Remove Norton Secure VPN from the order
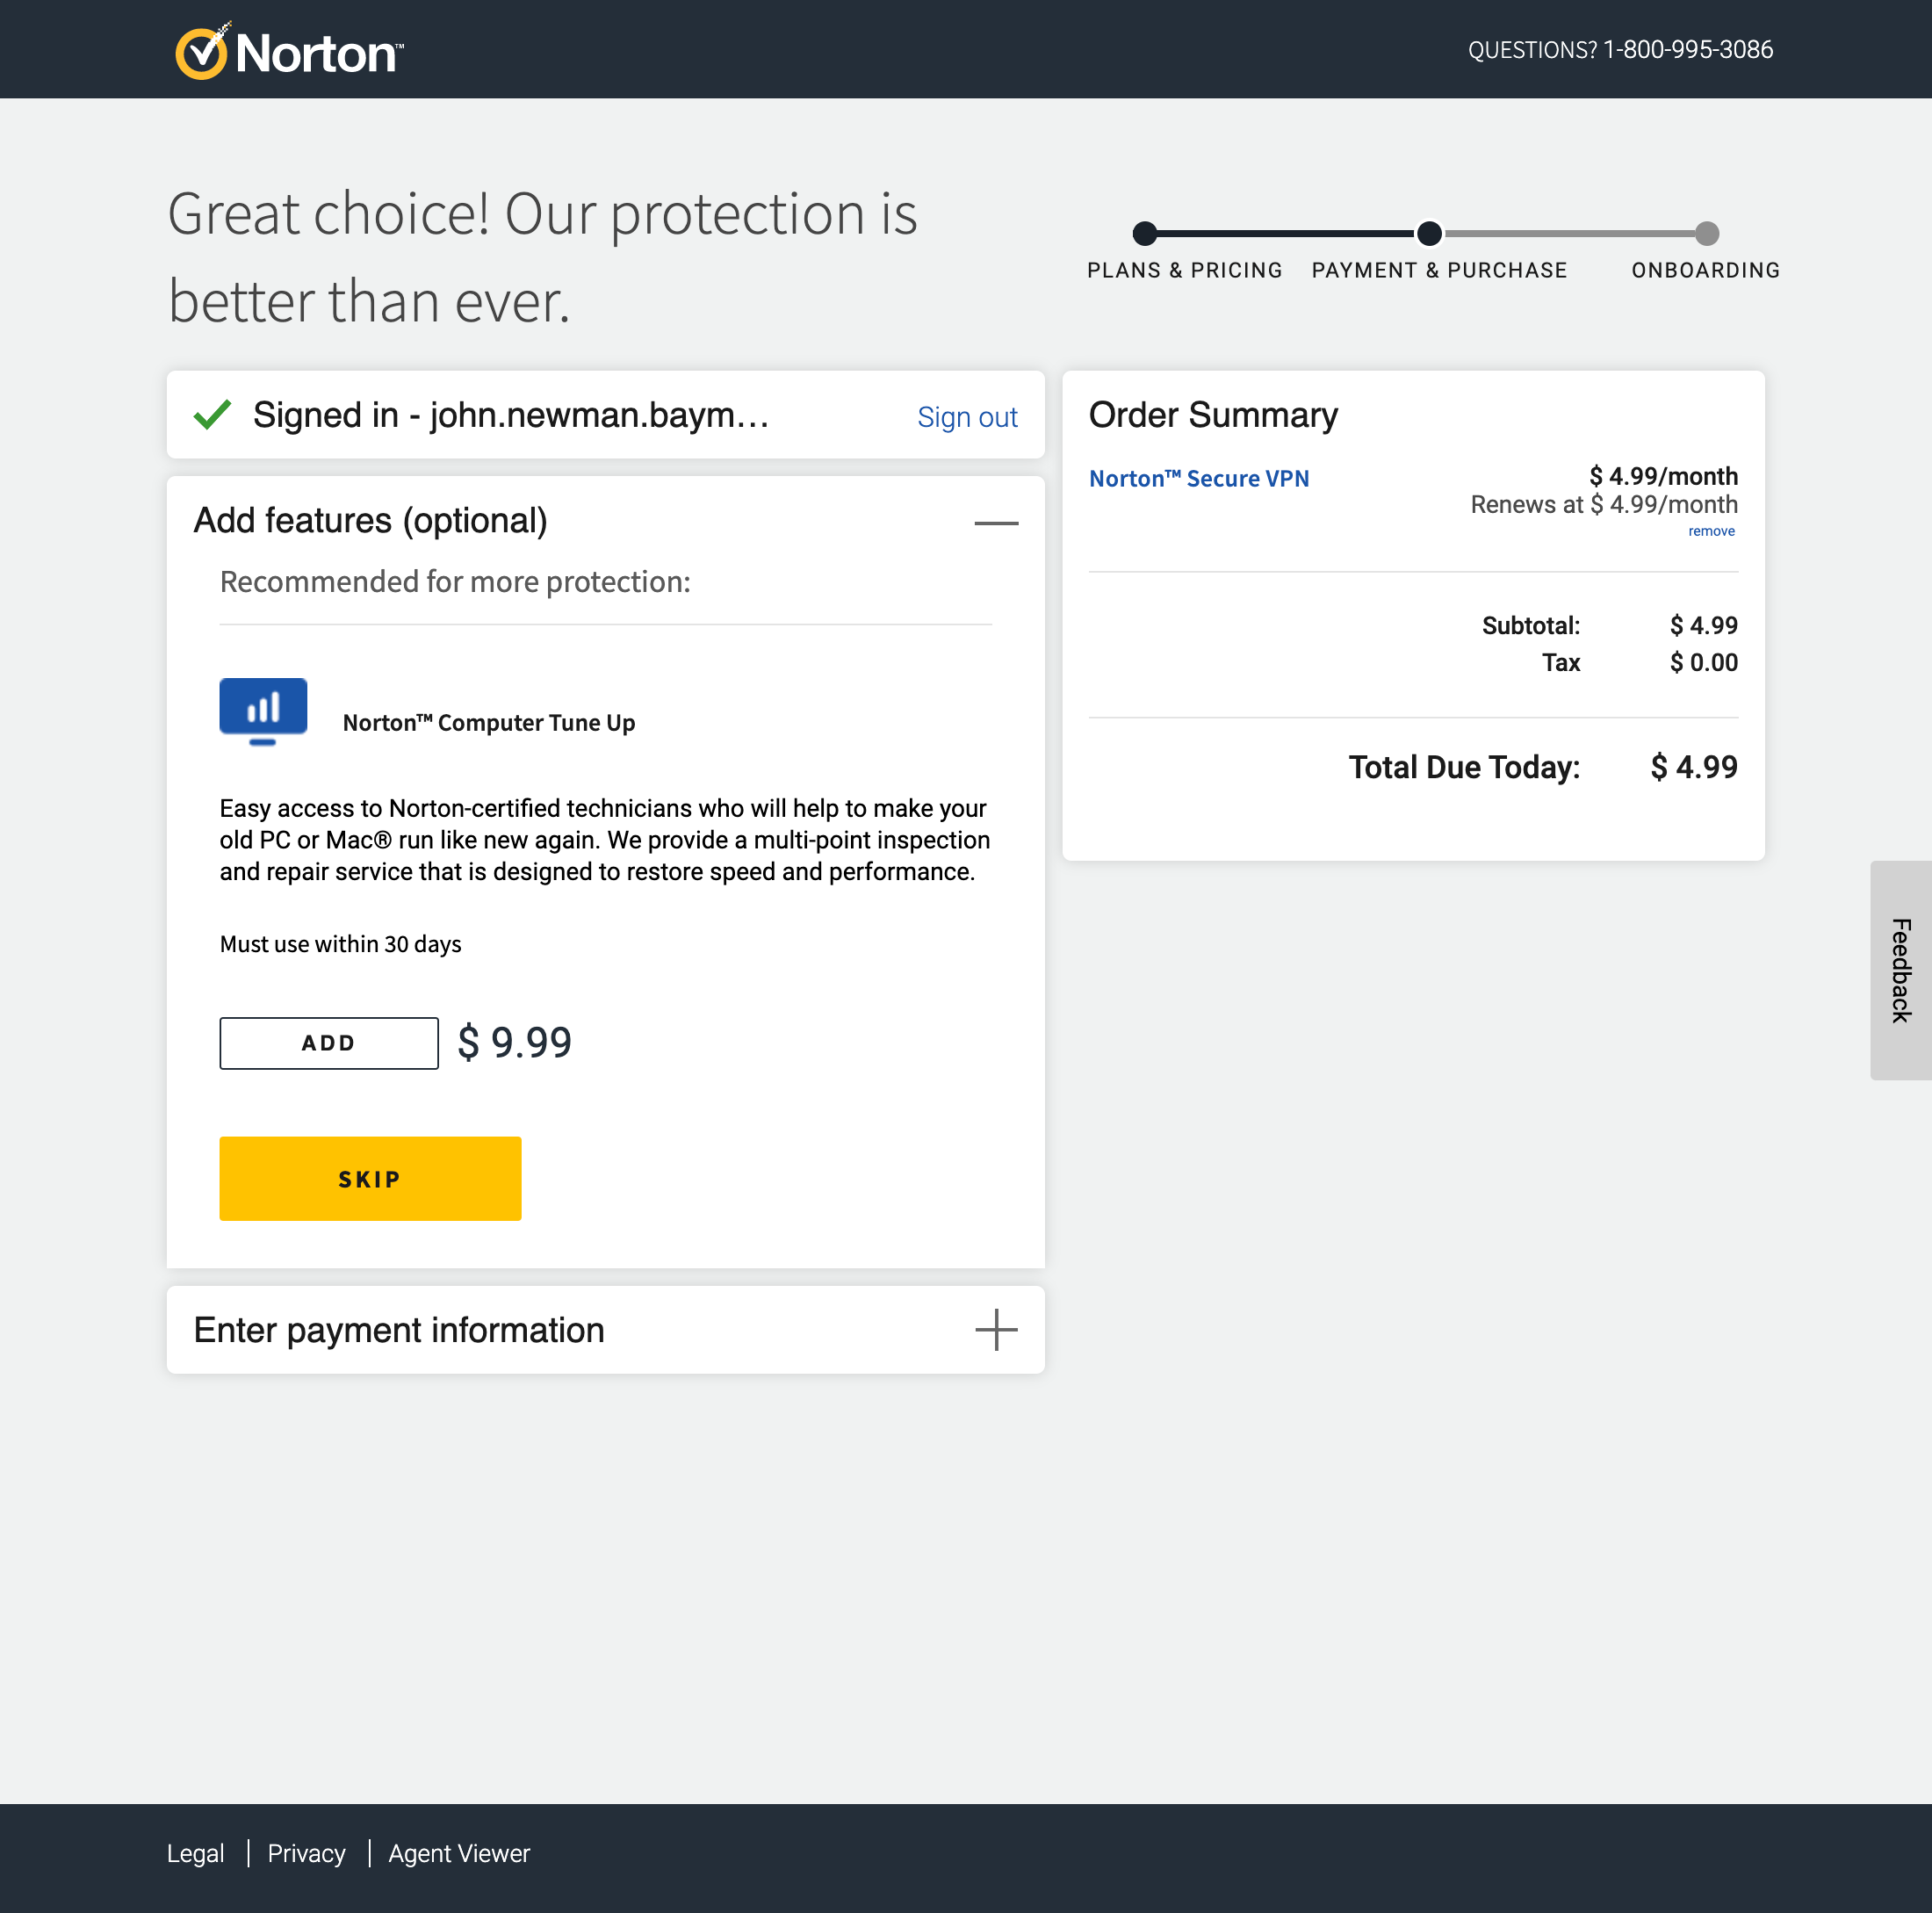Viewport: 1932px width, 1913px height. pyautogui.click(x=1712, y=531)
